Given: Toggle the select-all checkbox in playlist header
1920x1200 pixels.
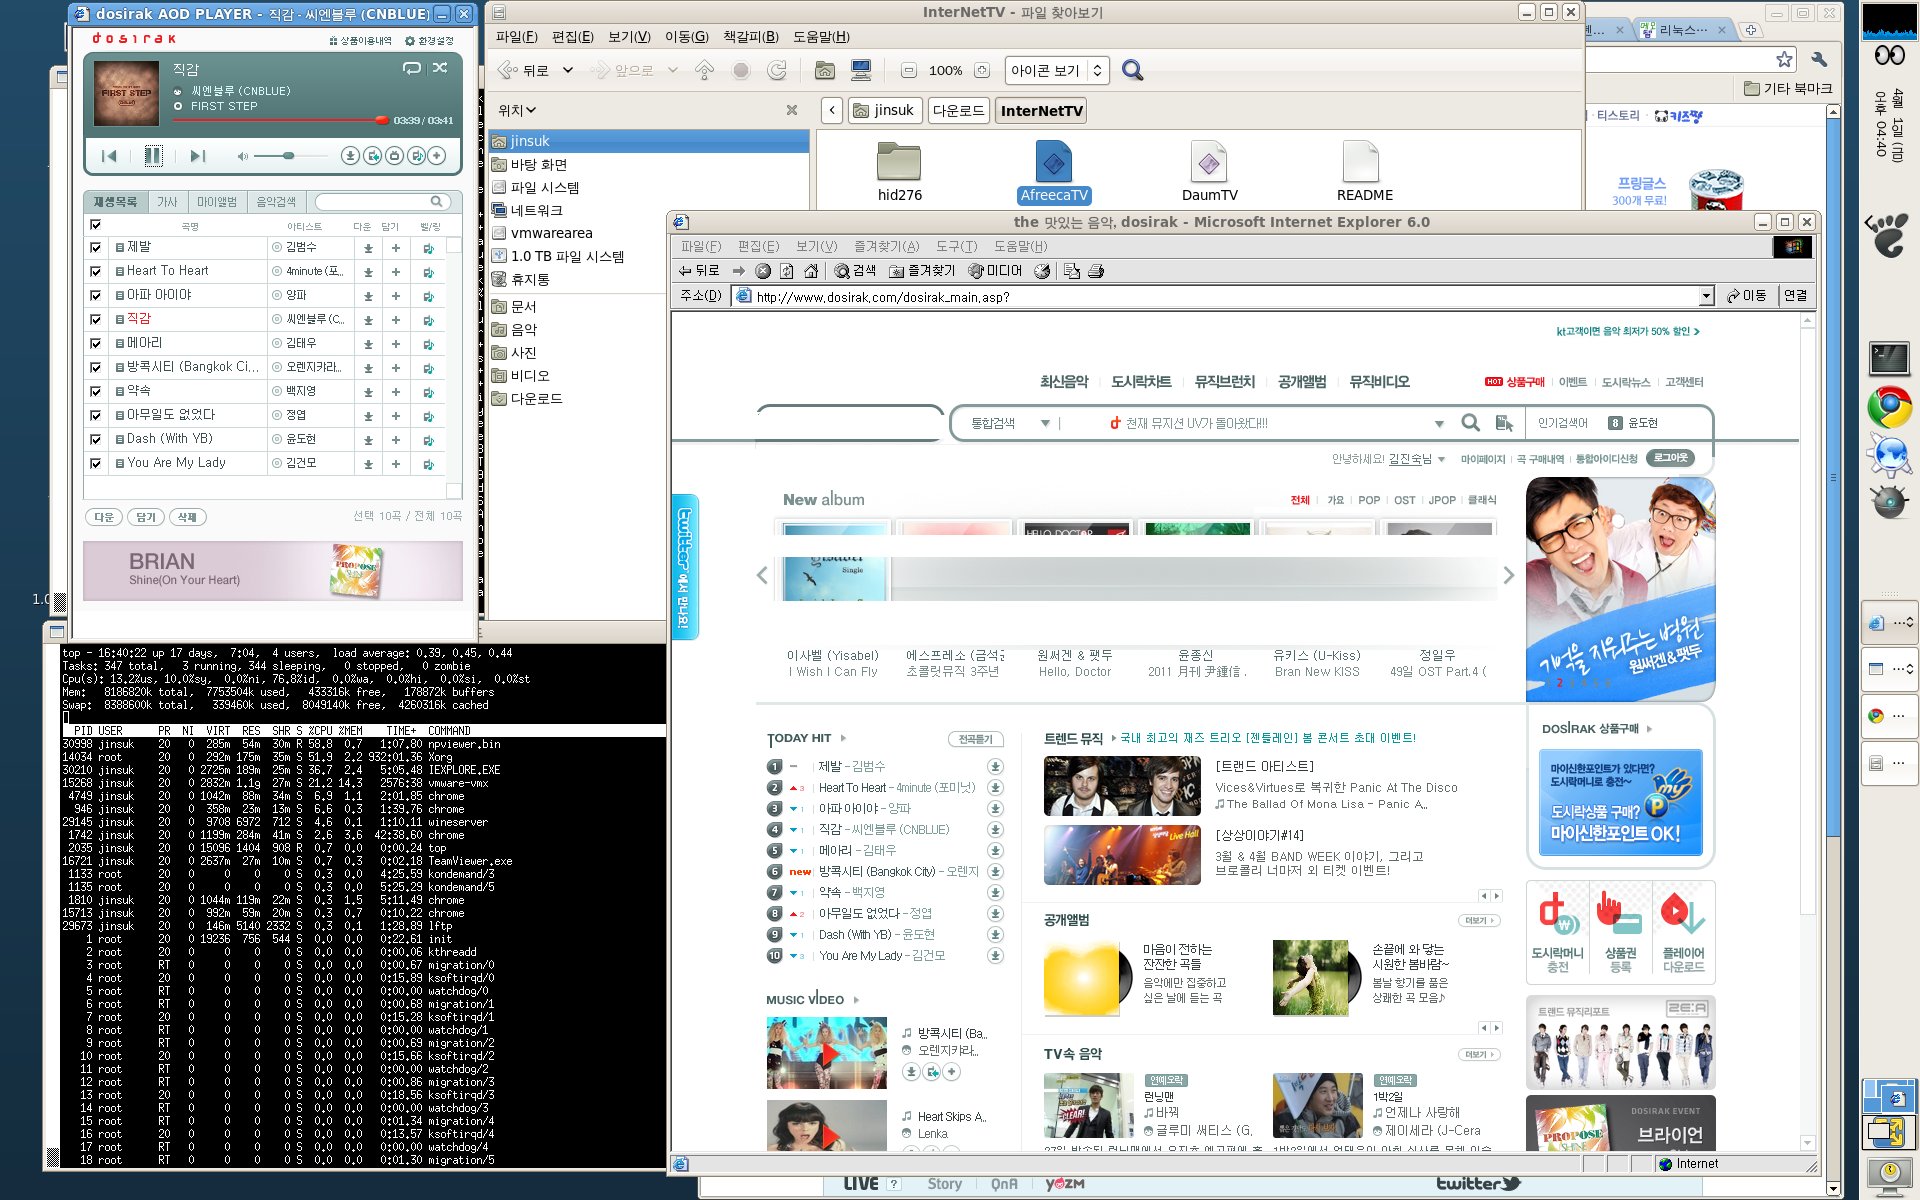Looking at the screenshot, I should (x=96, y=225).
